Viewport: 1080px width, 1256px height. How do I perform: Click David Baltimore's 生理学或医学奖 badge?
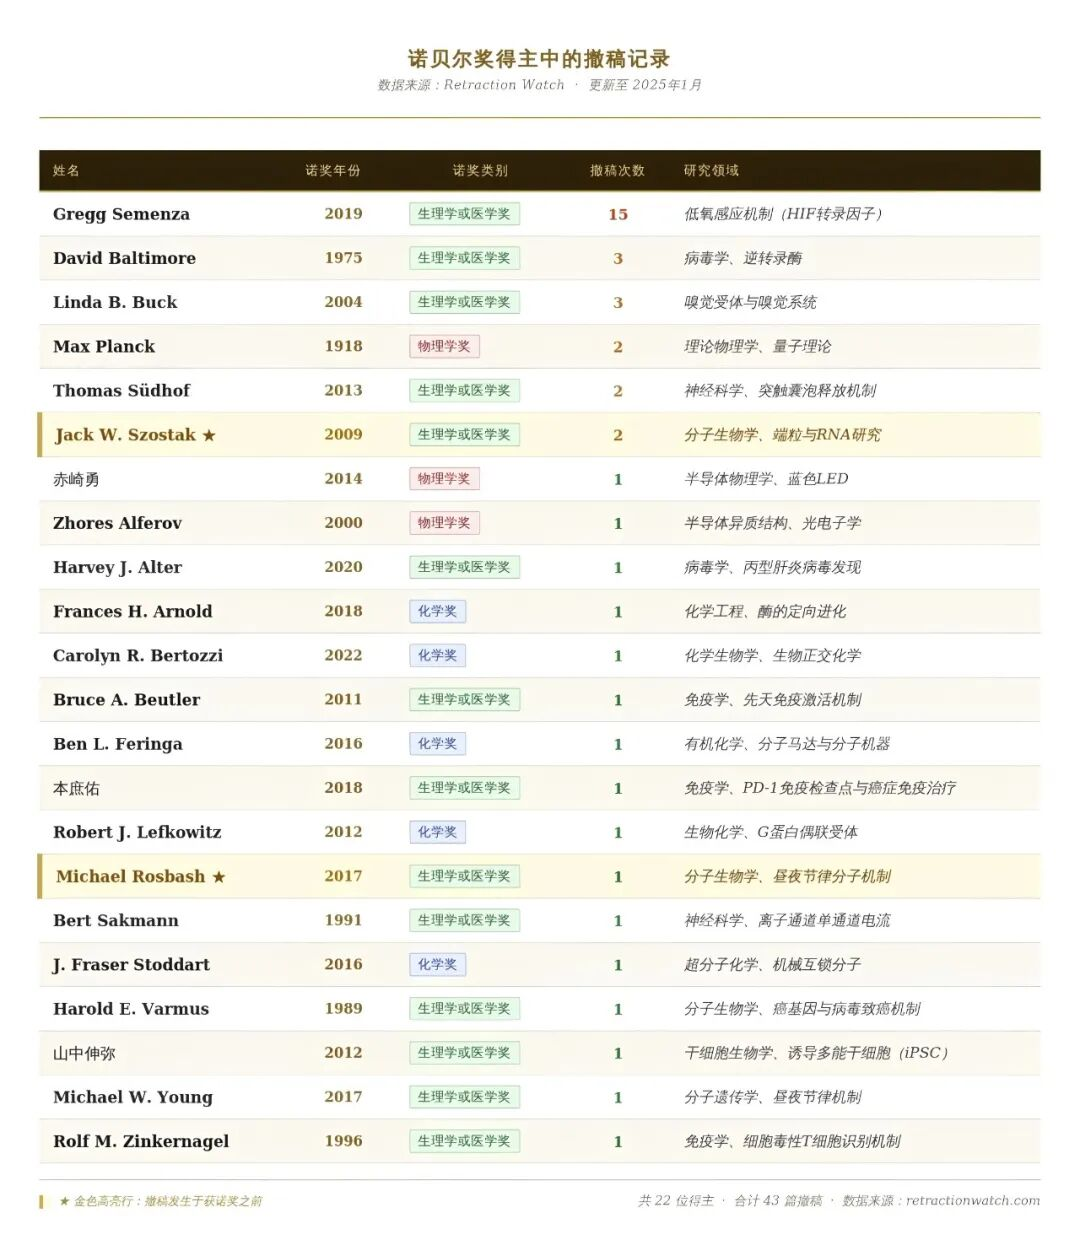[464, 258]
